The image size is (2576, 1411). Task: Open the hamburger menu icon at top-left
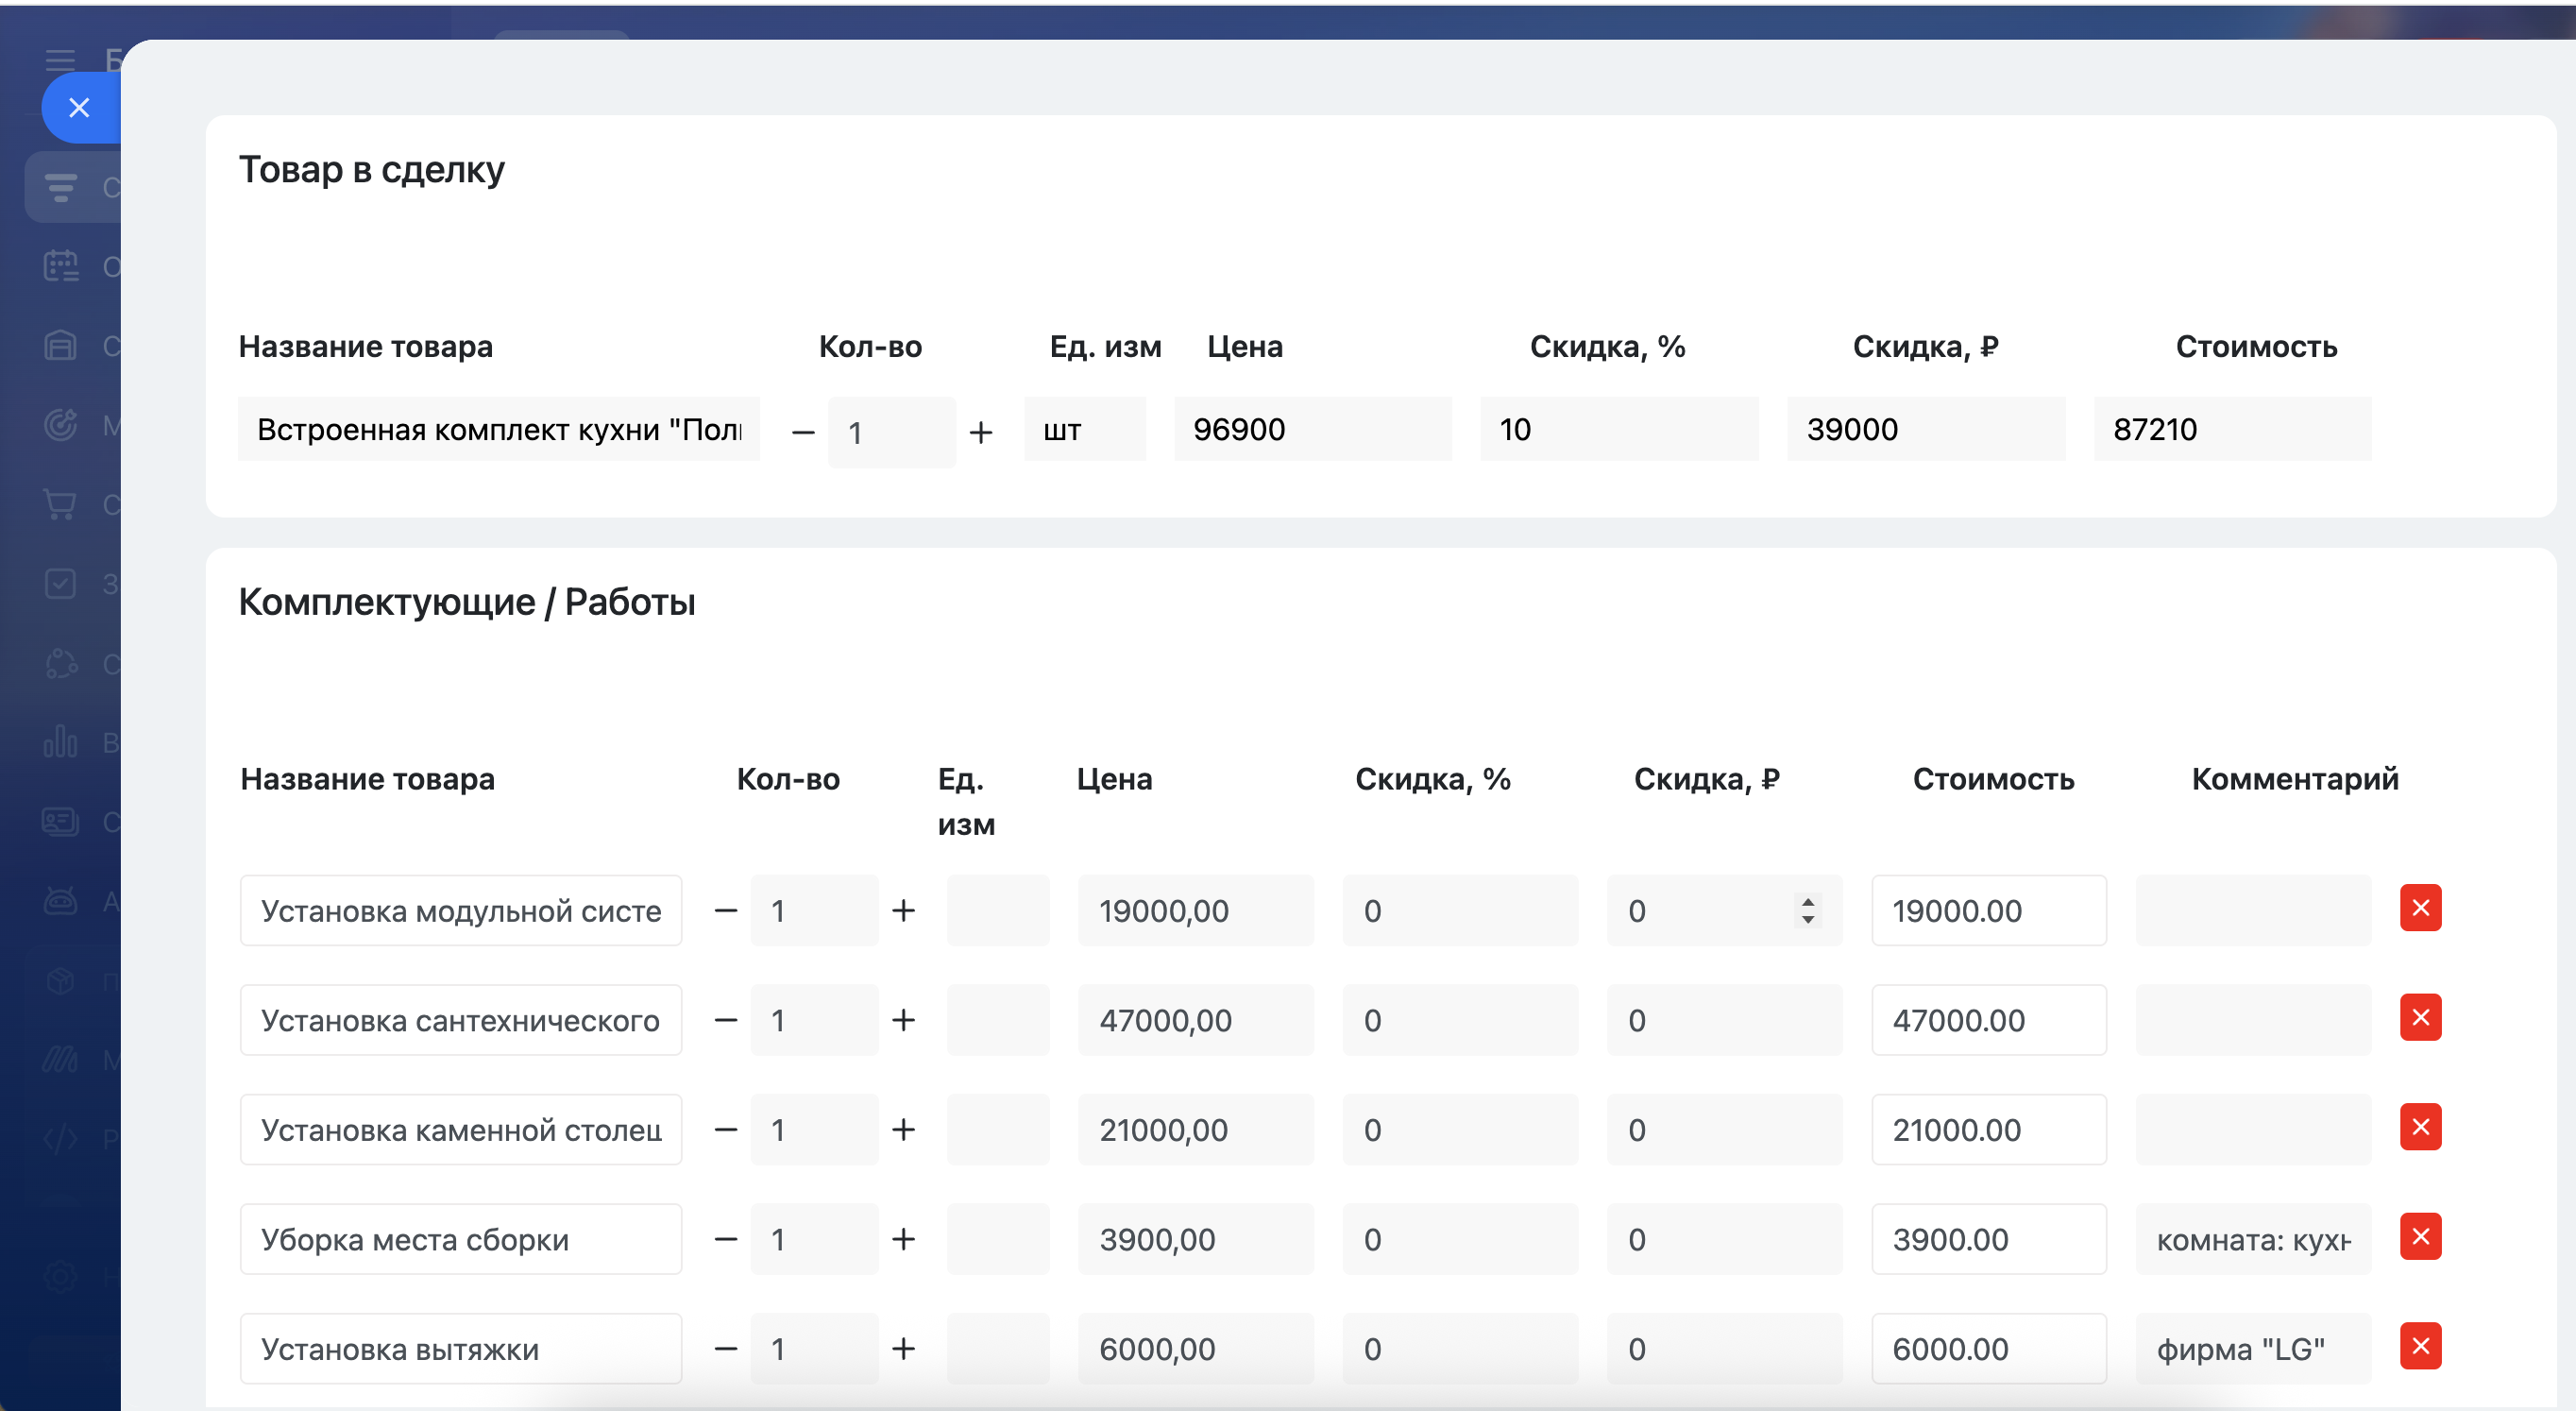[x=60, y=60]
